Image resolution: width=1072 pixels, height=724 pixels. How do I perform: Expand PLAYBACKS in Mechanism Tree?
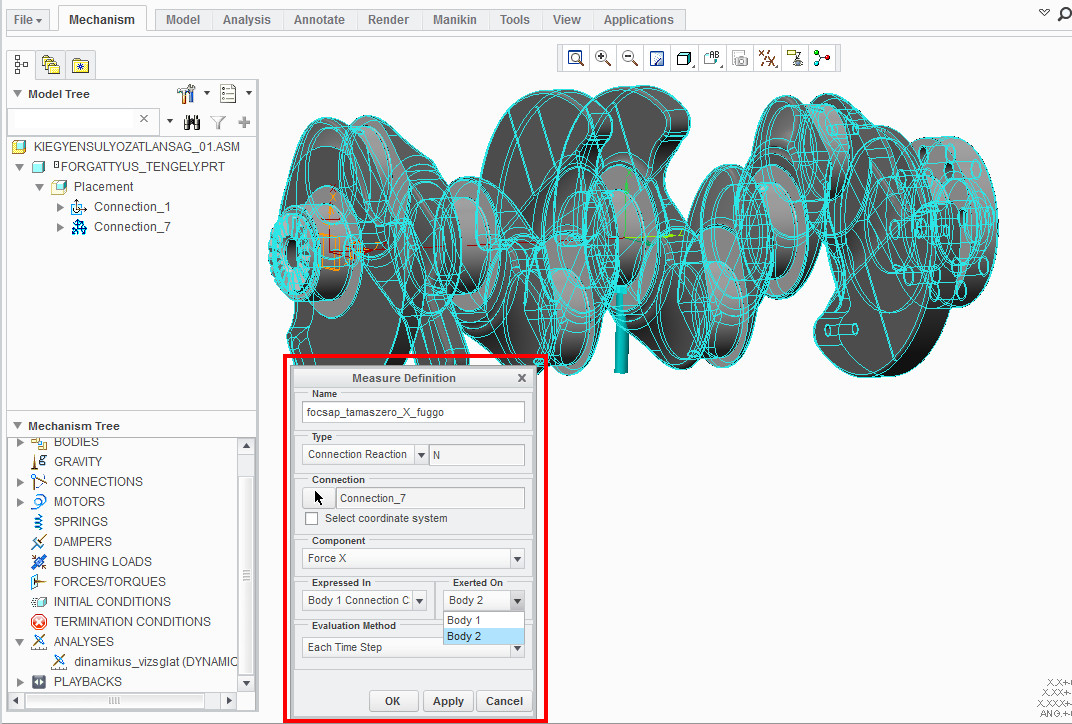pos(20,682)
